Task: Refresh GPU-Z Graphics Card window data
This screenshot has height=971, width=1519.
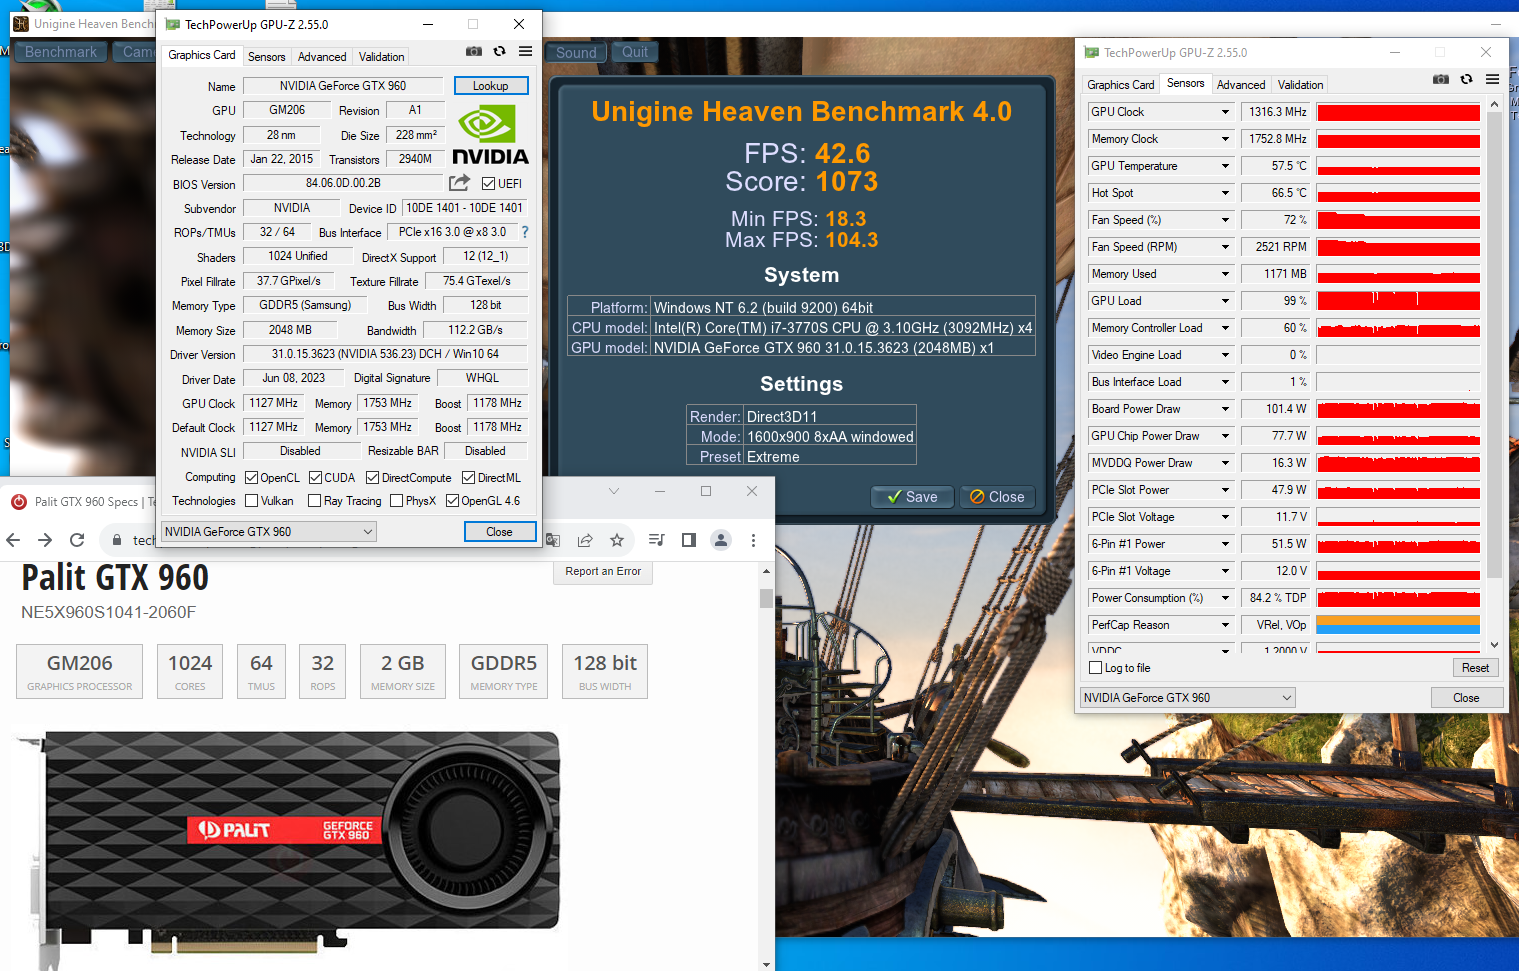Action: [x=499, y=51]
